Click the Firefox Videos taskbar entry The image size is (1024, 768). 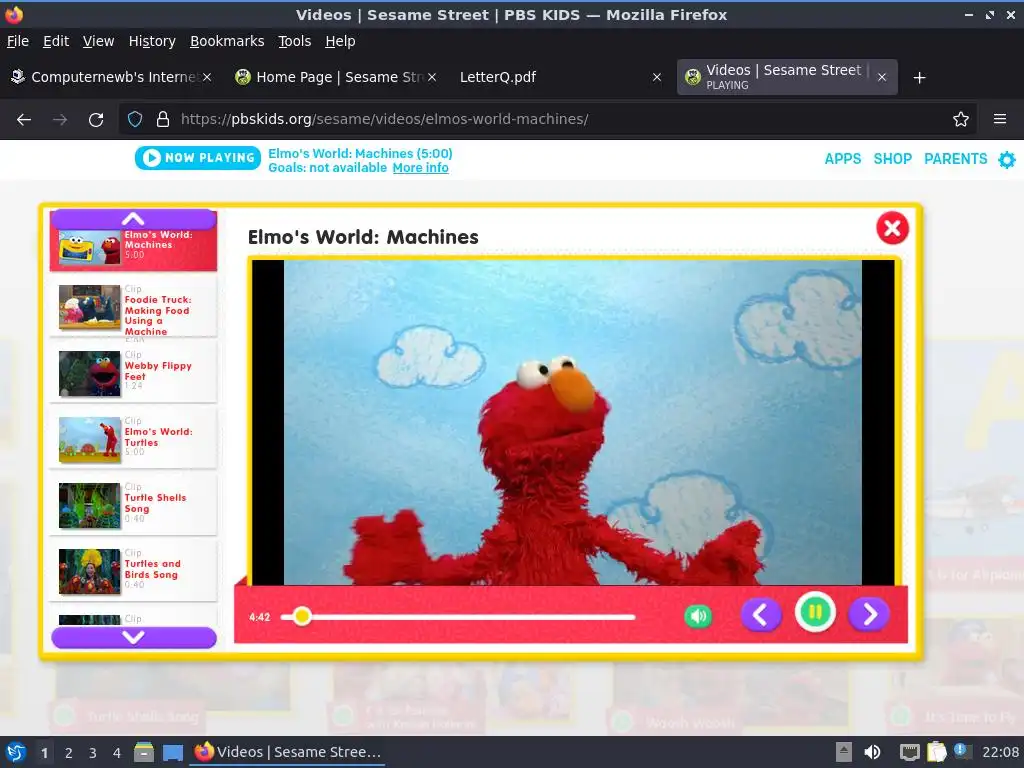(287, 752)
